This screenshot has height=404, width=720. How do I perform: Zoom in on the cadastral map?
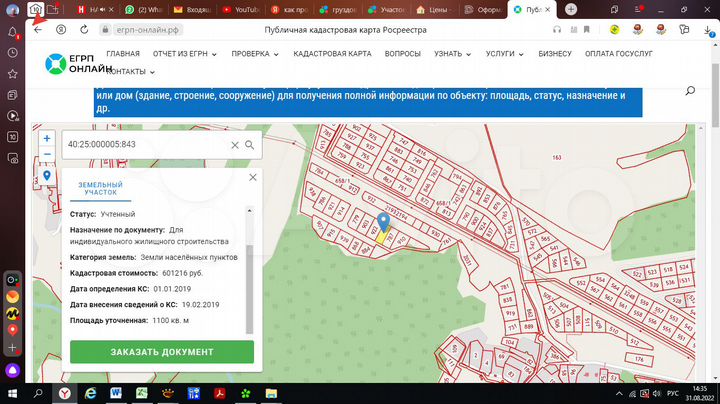pyautogui.click(x=46, y=139)
